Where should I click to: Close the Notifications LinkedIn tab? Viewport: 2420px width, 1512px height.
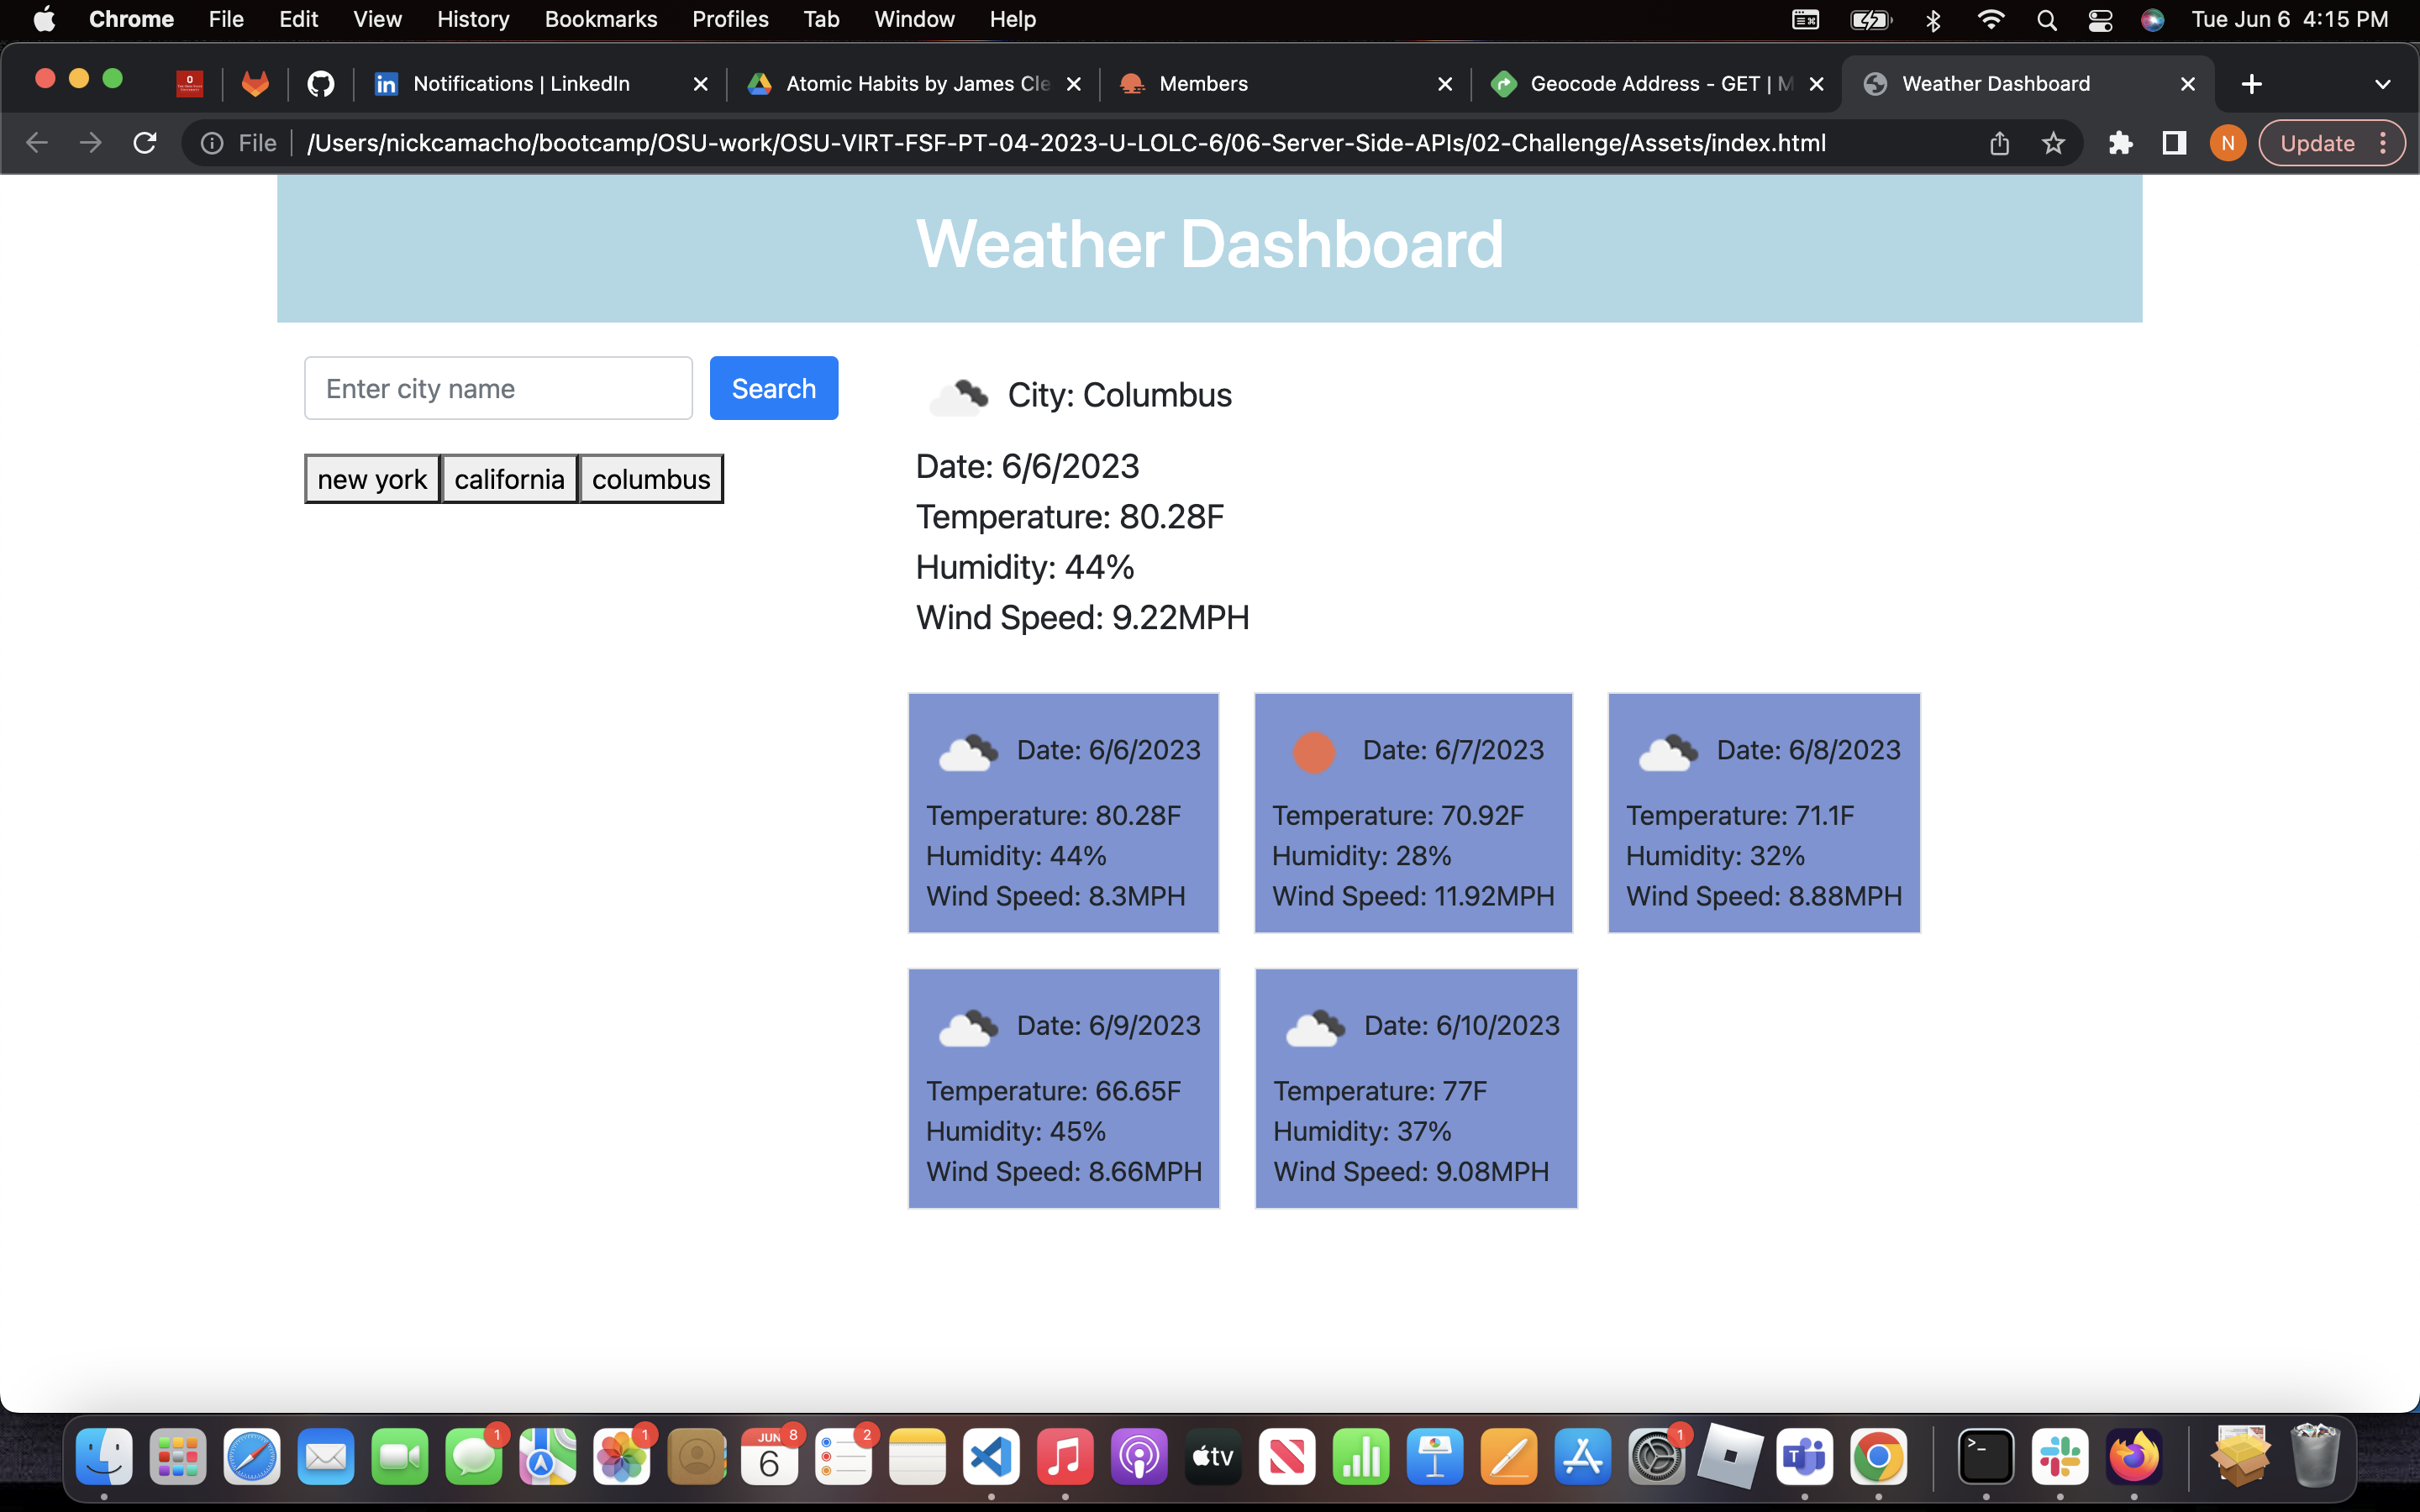(x=701, y=84)
